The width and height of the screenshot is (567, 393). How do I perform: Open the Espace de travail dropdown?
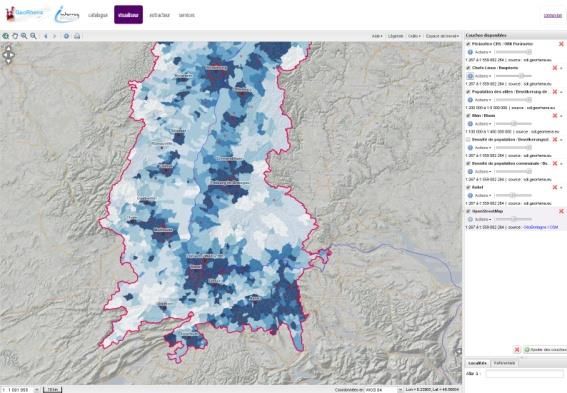pyautogui.click(x=442, y=36)
